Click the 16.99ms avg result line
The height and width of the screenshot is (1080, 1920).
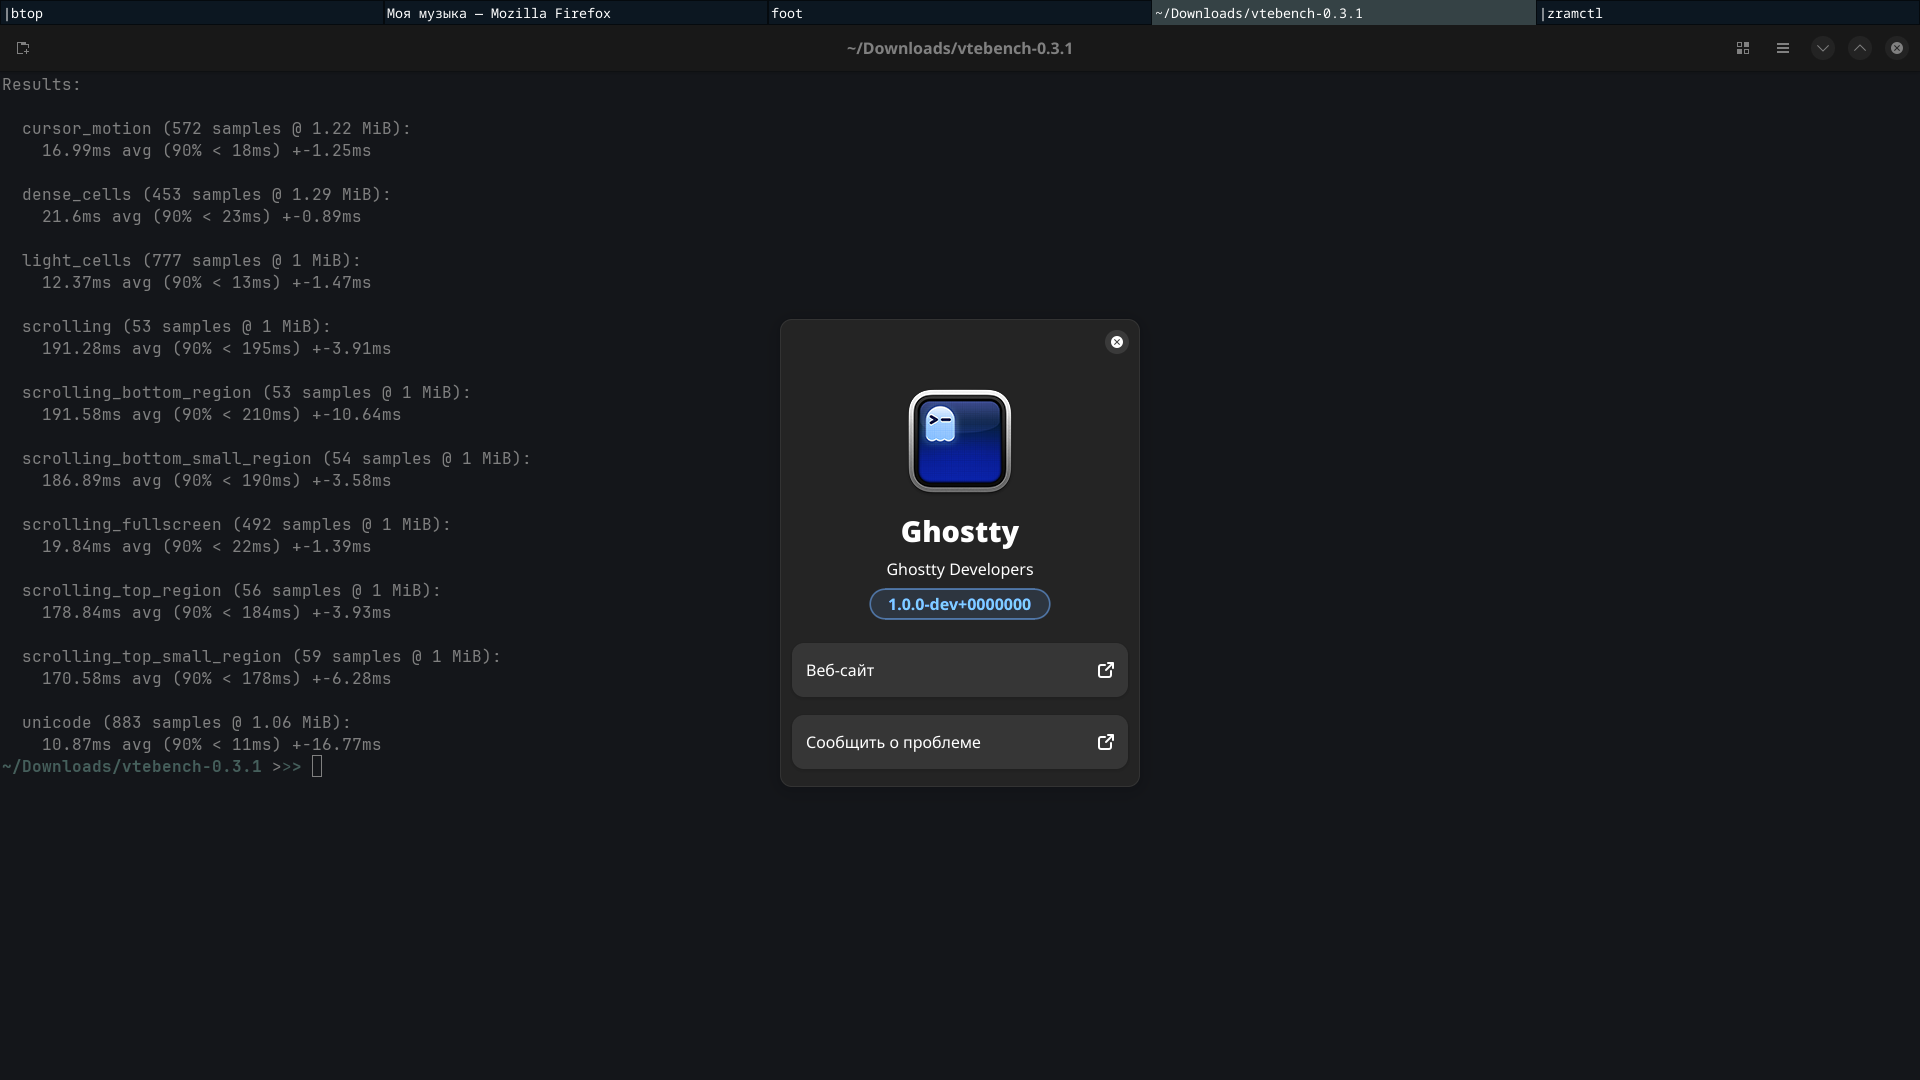click(207, 151)
